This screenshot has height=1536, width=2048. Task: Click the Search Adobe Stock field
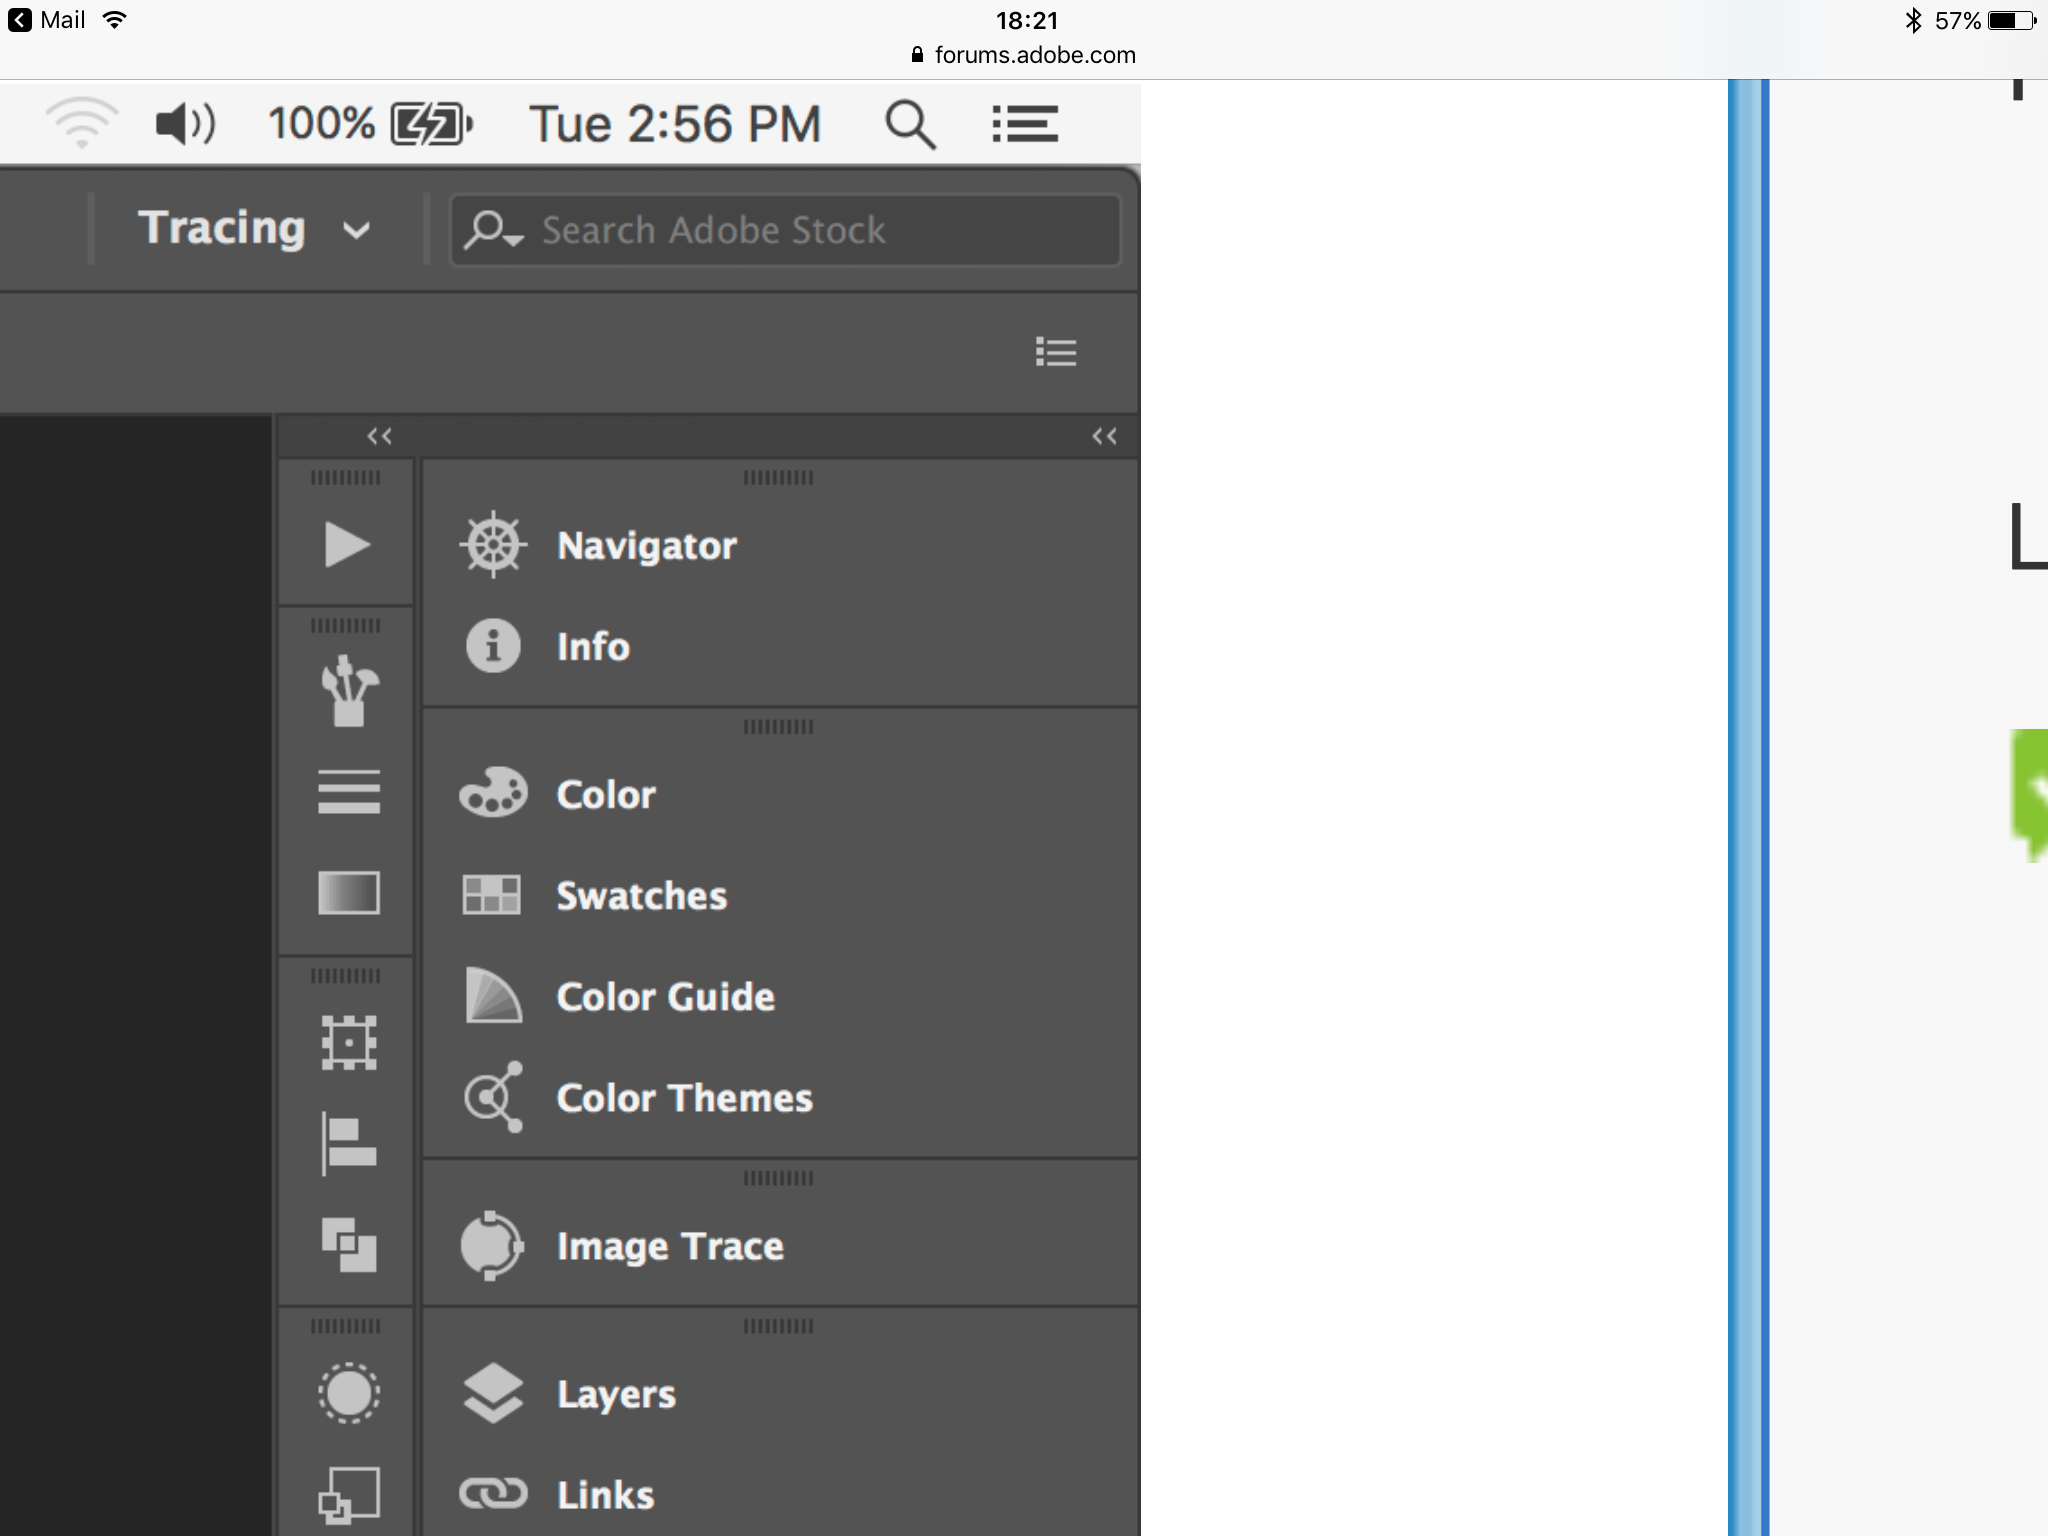click(785, 229)
